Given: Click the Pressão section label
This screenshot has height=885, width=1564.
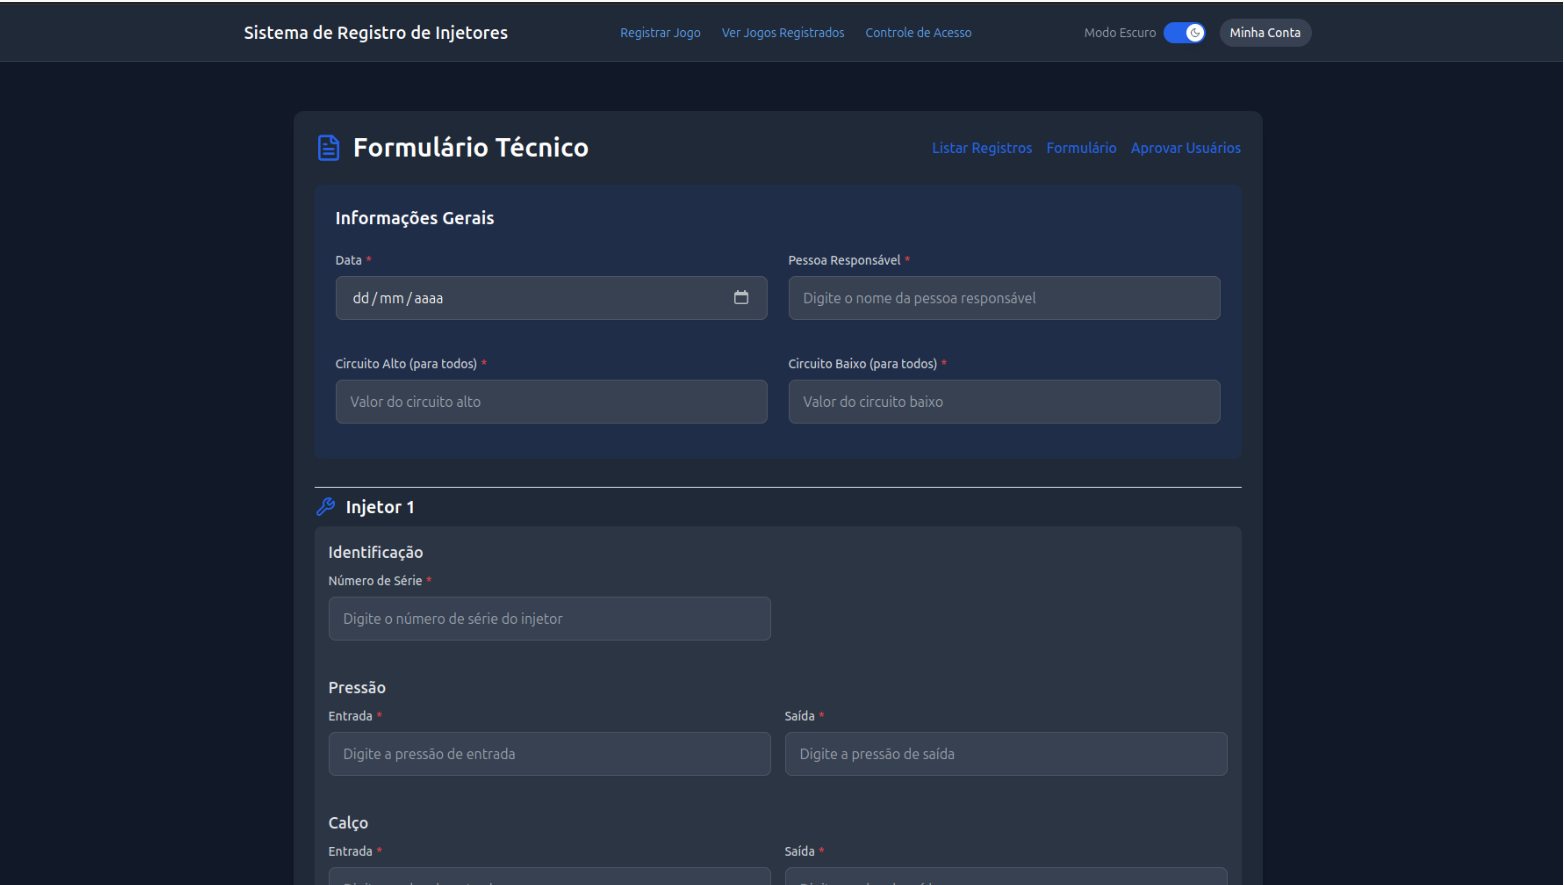Looking at the screenshot, I should click(357, 688).
